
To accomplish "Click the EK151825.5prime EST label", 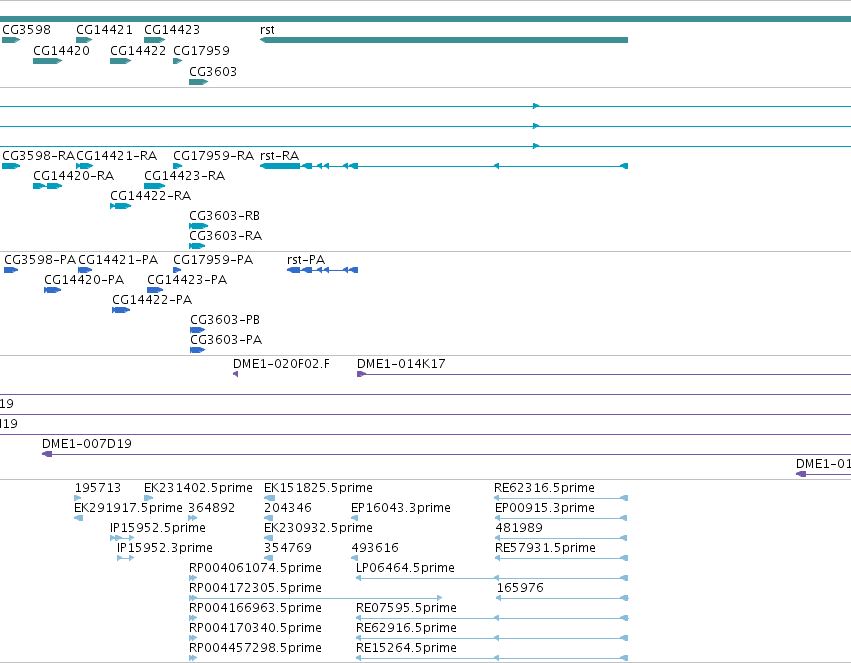I will (x=318, y=489).
